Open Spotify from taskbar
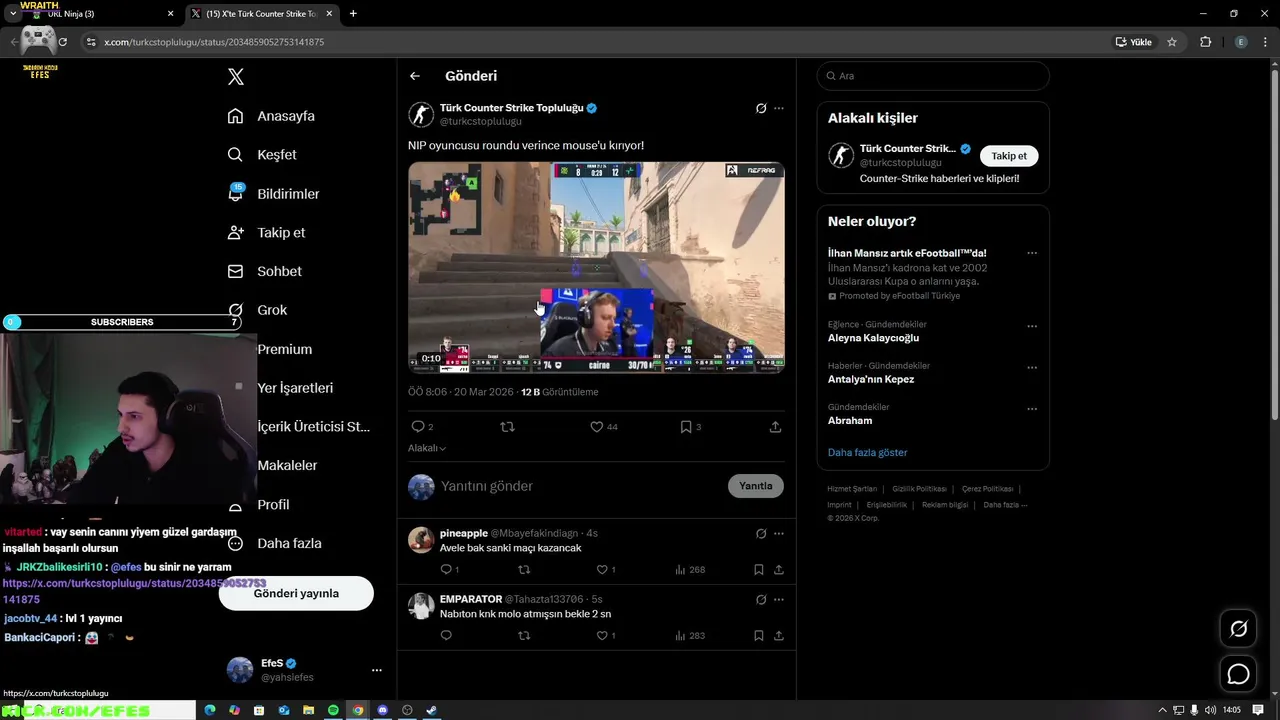The image size is (1280, 720). 333,710
